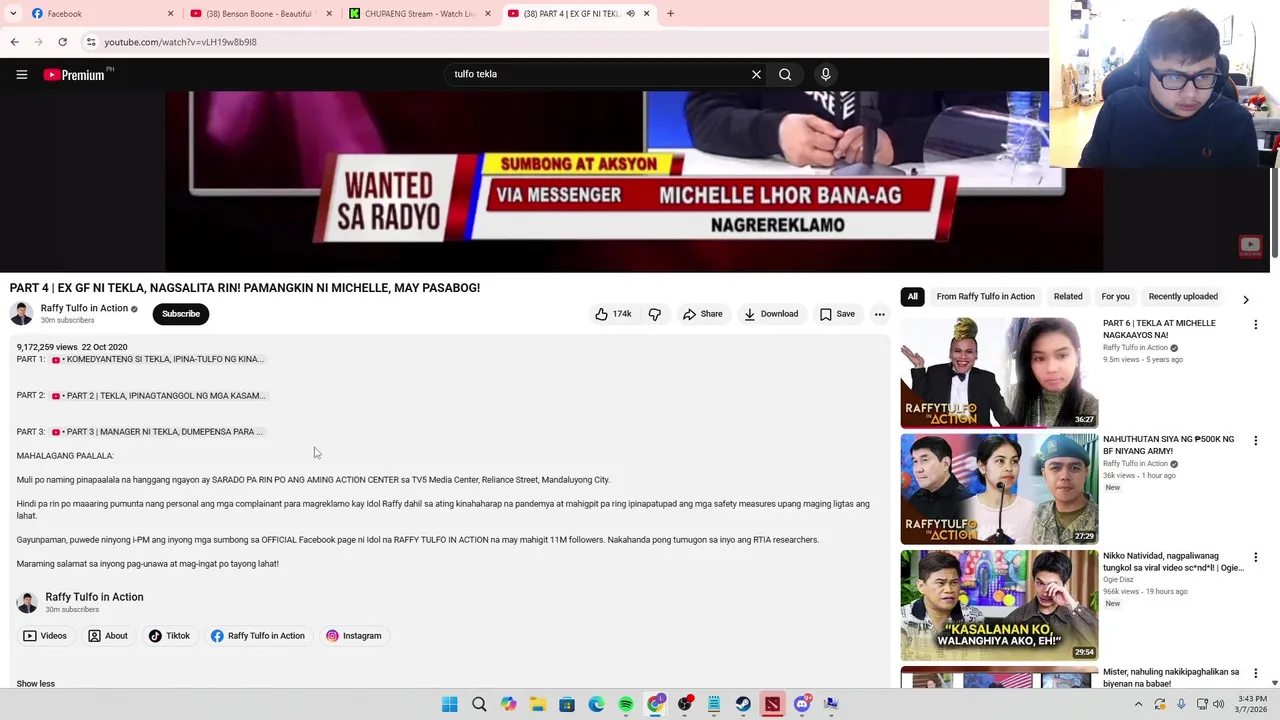
Task: Open Raffy Tulfo in Action Facebook chip
Action: click(x=257, y=636)
